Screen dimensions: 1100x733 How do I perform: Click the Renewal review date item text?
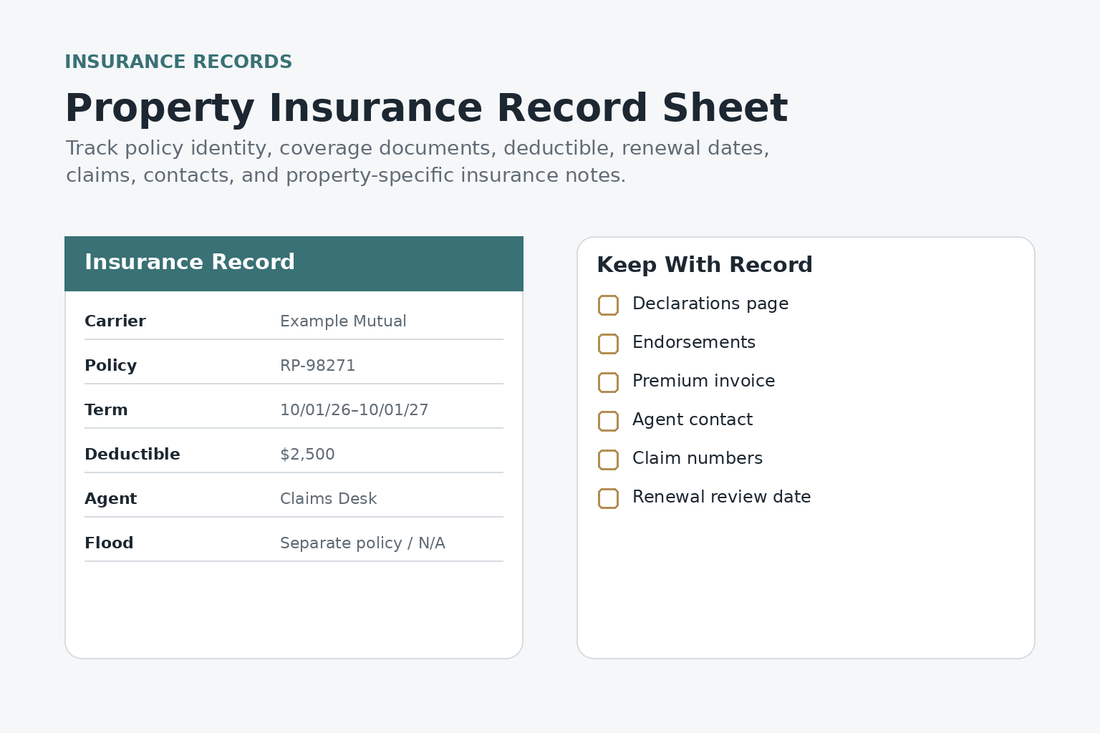pos(721,497)
